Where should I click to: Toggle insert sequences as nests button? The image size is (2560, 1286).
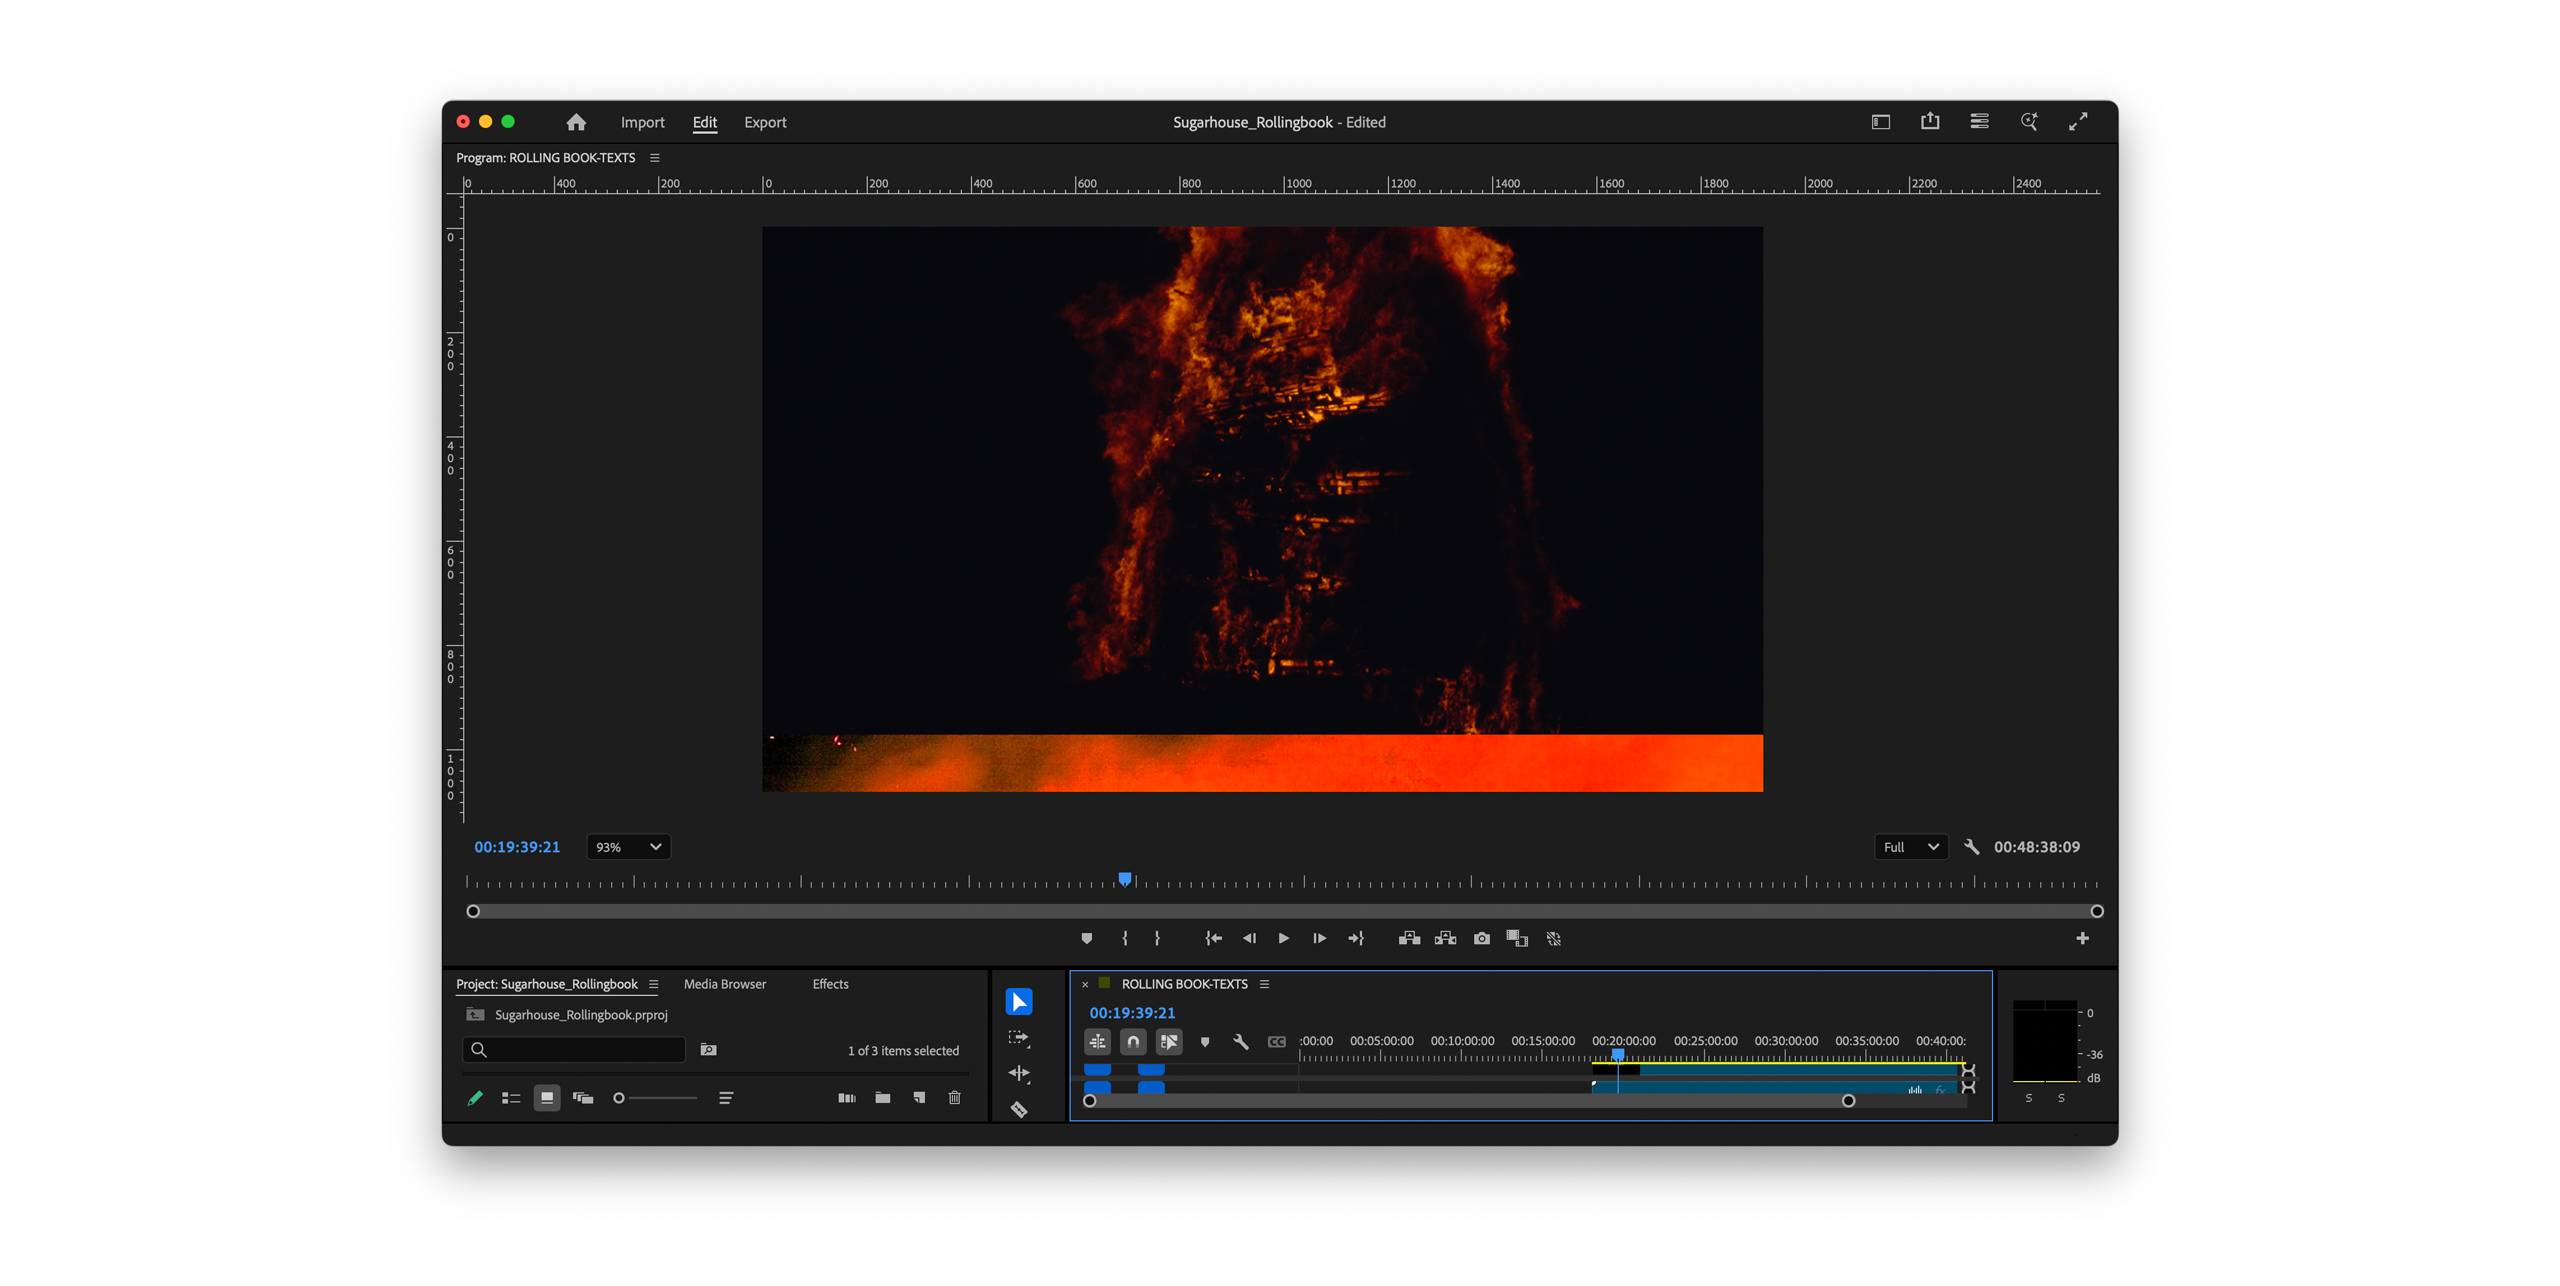click(x=1097, y=1042)
